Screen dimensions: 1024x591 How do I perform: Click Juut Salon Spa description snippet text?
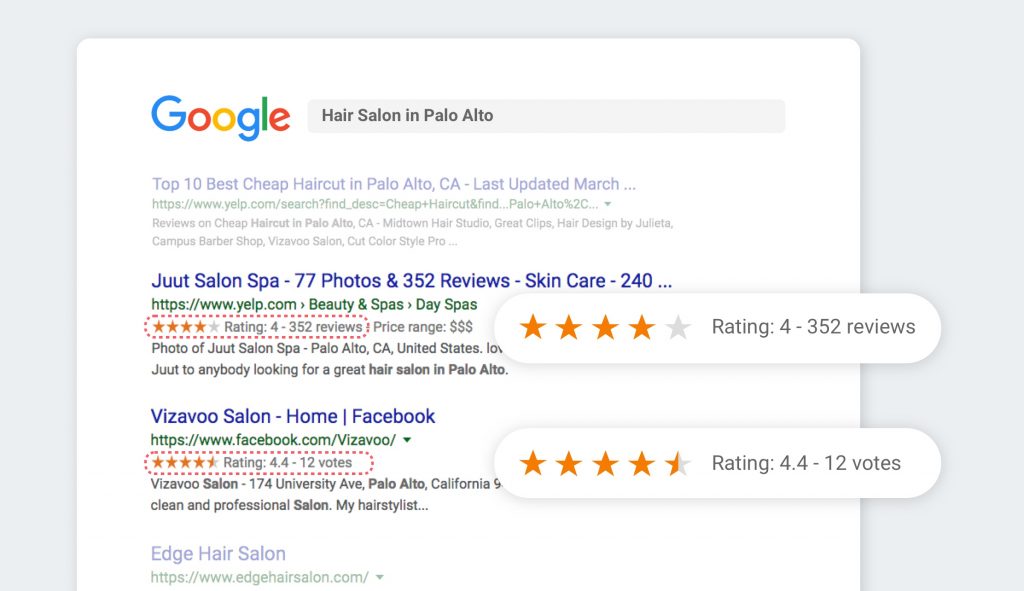coord(329,359)
